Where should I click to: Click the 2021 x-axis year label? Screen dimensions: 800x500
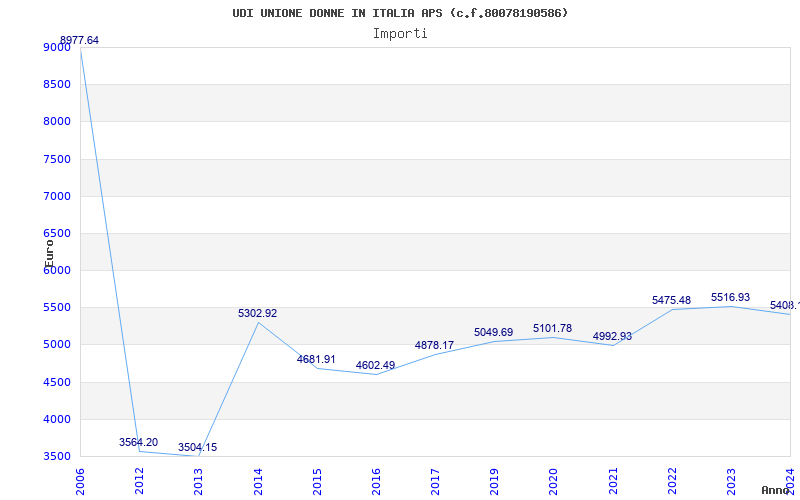tap(613, 482)
